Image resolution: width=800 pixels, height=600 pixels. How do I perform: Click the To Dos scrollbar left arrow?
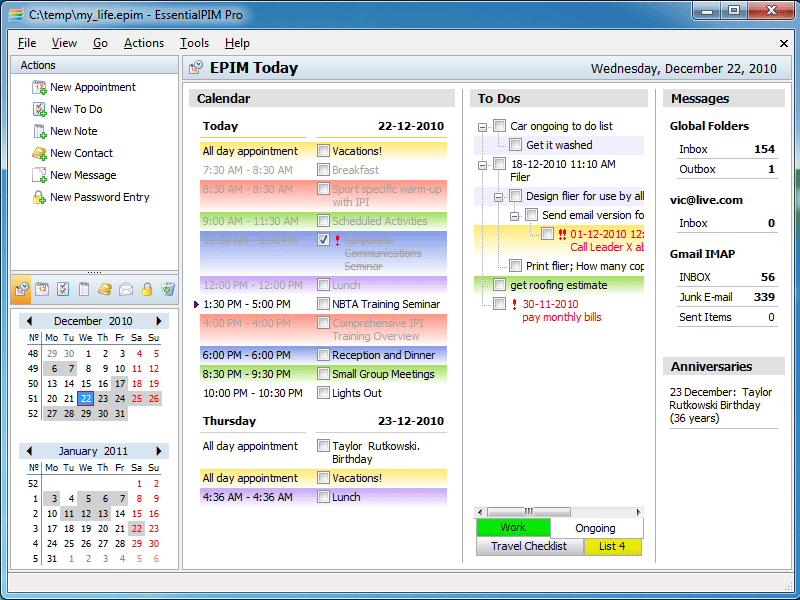click(480, 511)
